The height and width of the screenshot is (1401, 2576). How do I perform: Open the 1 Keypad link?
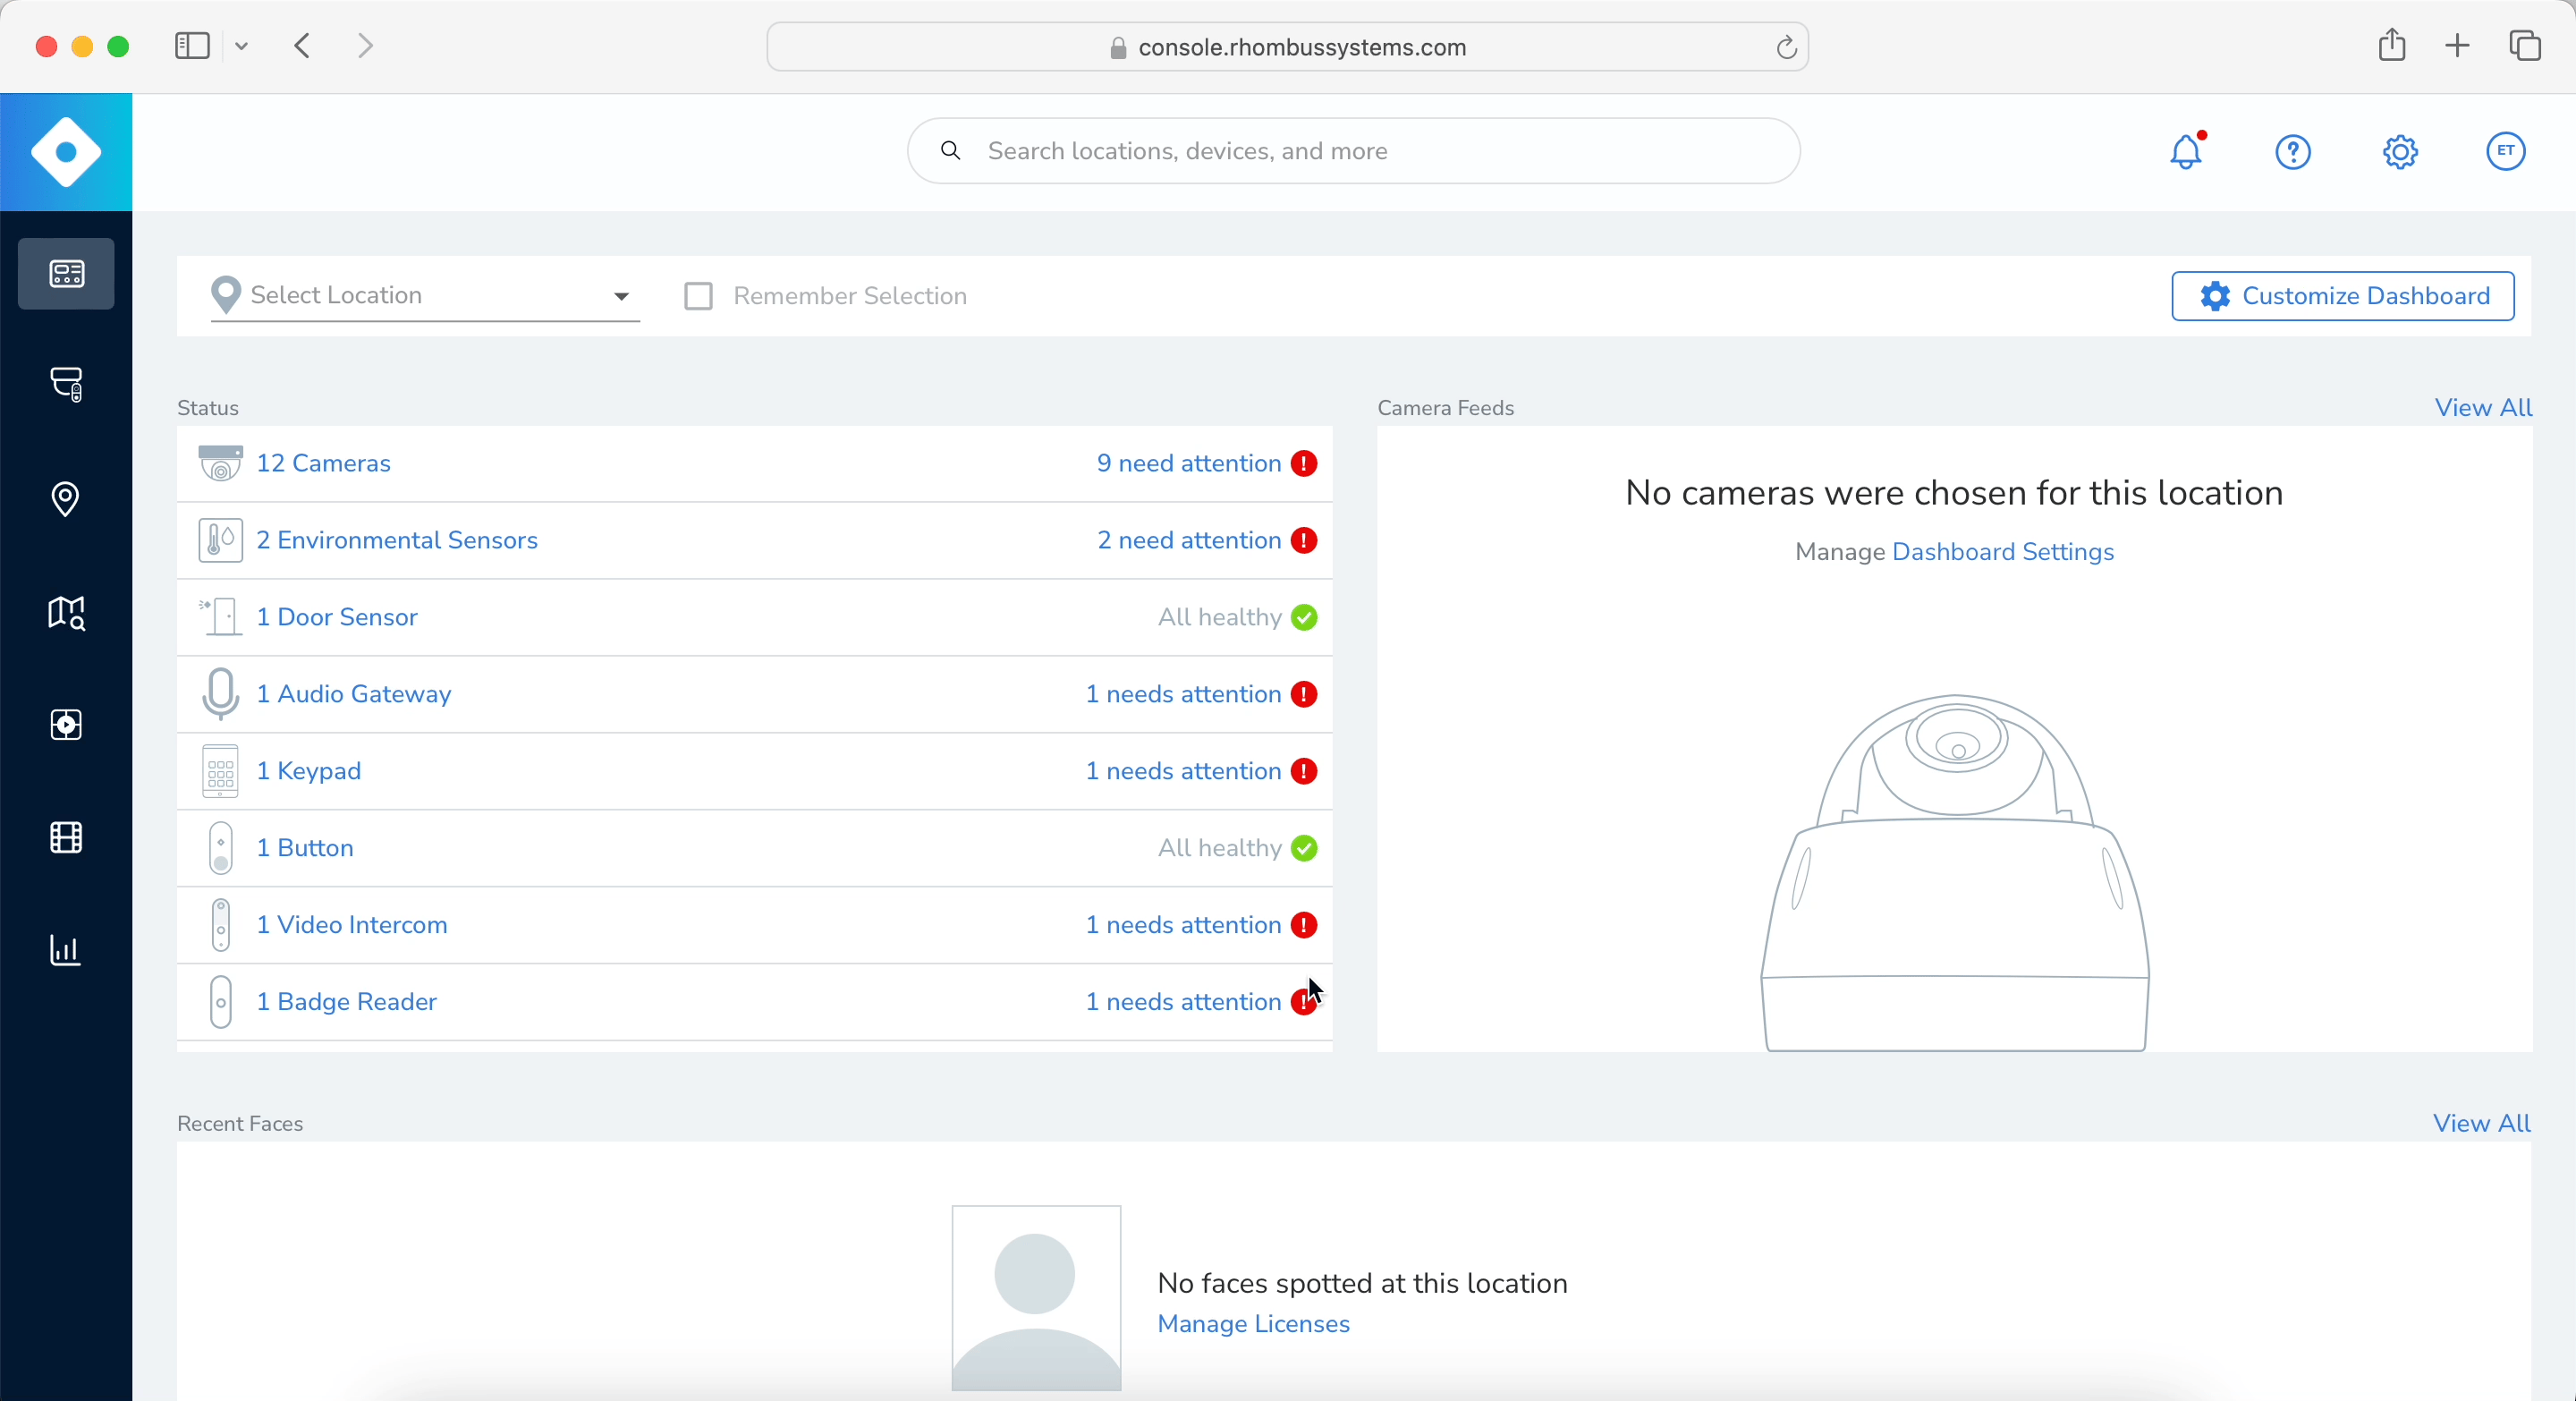click(309, 771)
